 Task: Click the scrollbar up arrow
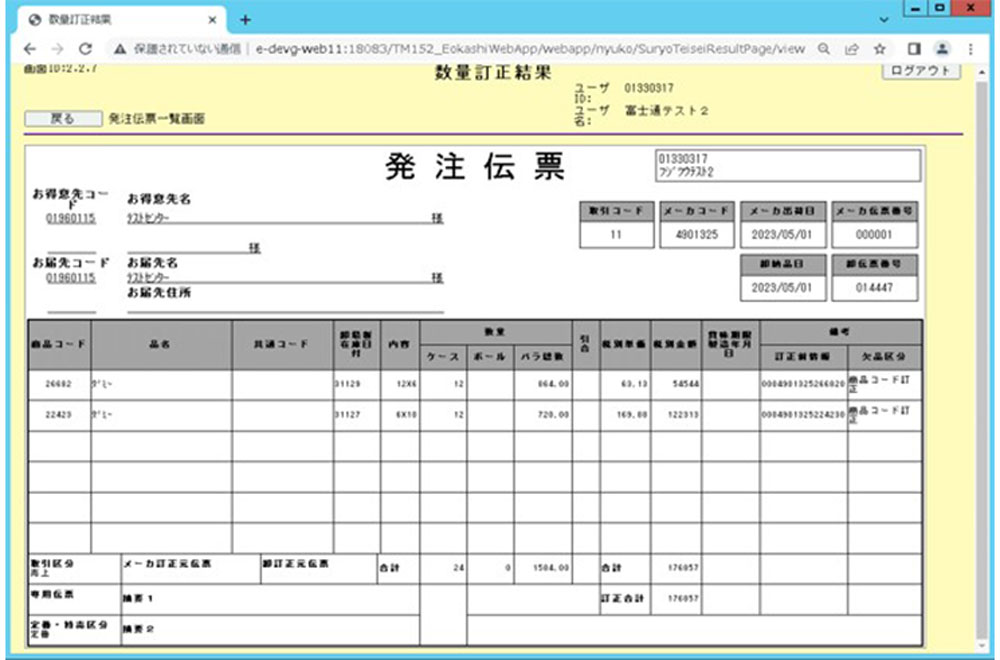983,72
